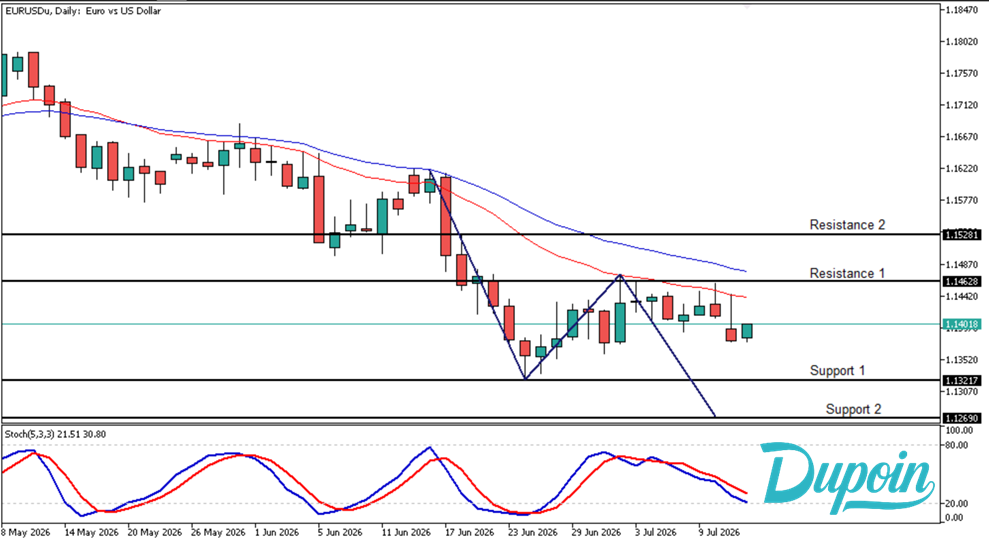989x538 pixels.
Task: Click the 1 Jun 2026 date label
Action: (x=278, y=532)
